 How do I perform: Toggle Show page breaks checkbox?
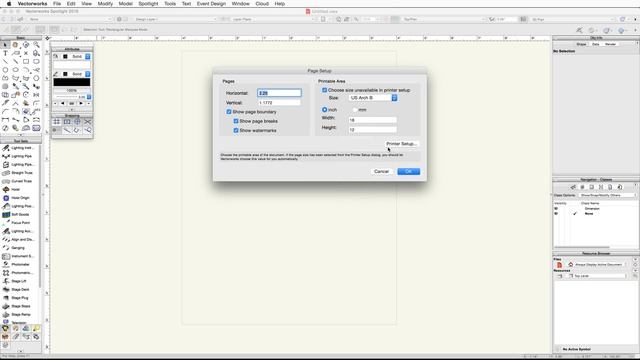click(x=236, y=121)
